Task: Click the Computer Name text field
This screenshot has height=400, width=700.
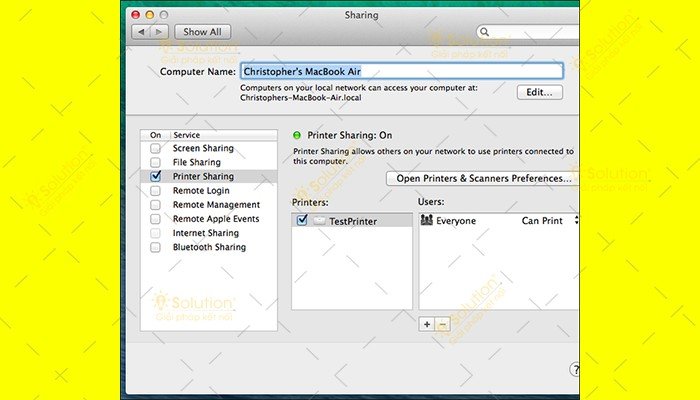Action: click(x=400, y=71)
